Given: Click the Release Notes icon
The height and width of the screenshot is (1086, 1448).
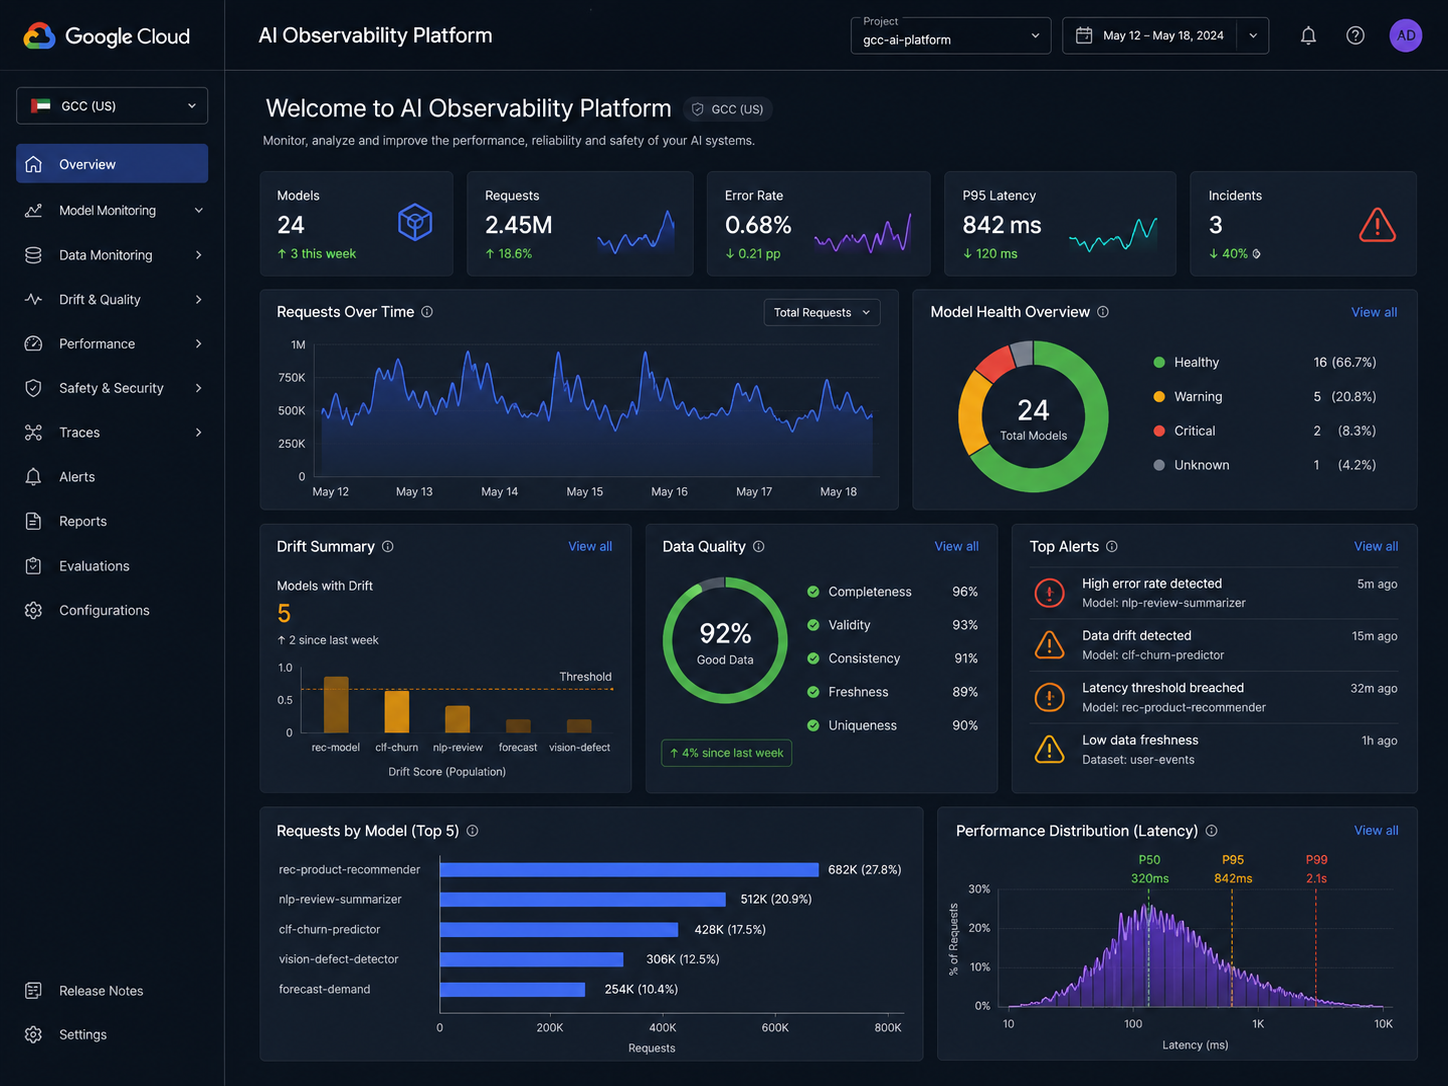Looking at the screenshot, I should point(34,990).
